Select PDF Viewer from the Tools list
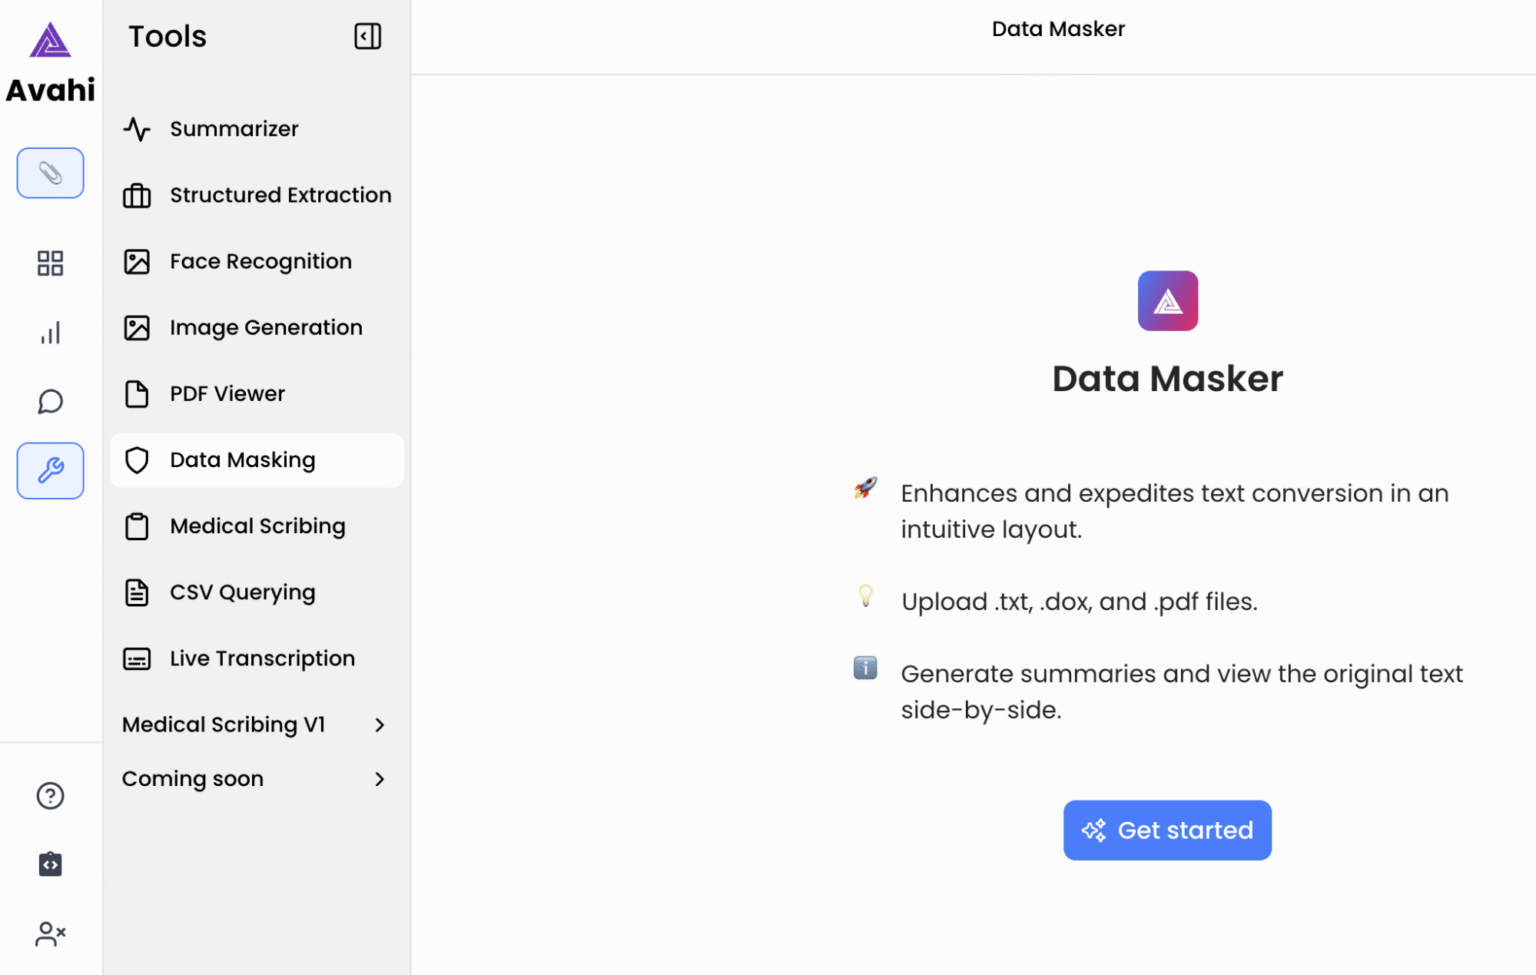This screenshot has height=975, width=1536. [x=227, y=393]
